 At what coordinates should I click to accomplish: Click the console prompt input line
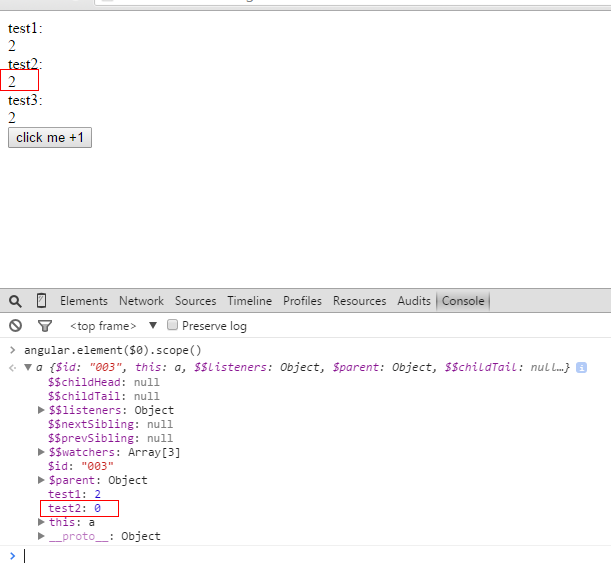[300, 555]
